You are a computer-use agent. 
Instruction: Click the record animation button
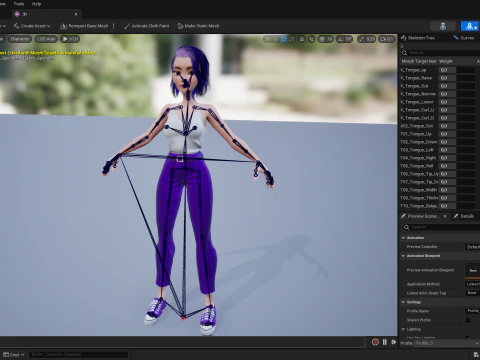pos(375,342)
